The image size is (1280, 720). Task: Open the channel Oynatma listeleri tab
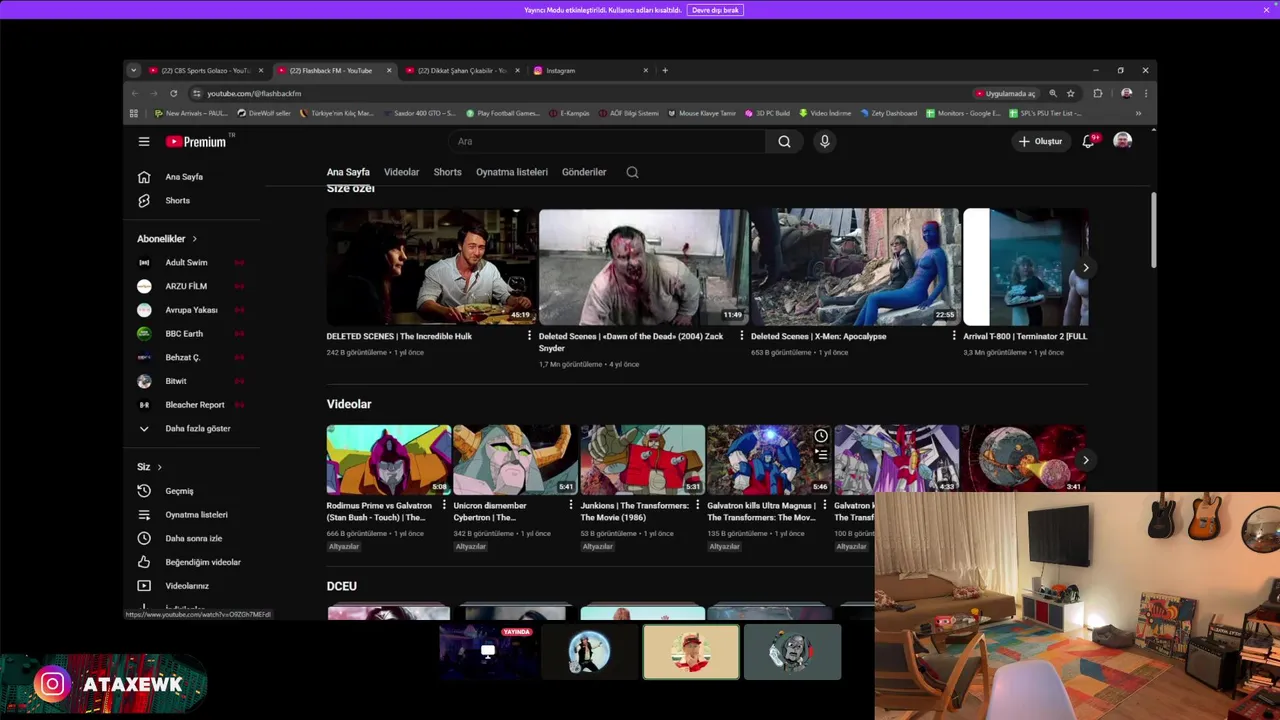point(512,172)
